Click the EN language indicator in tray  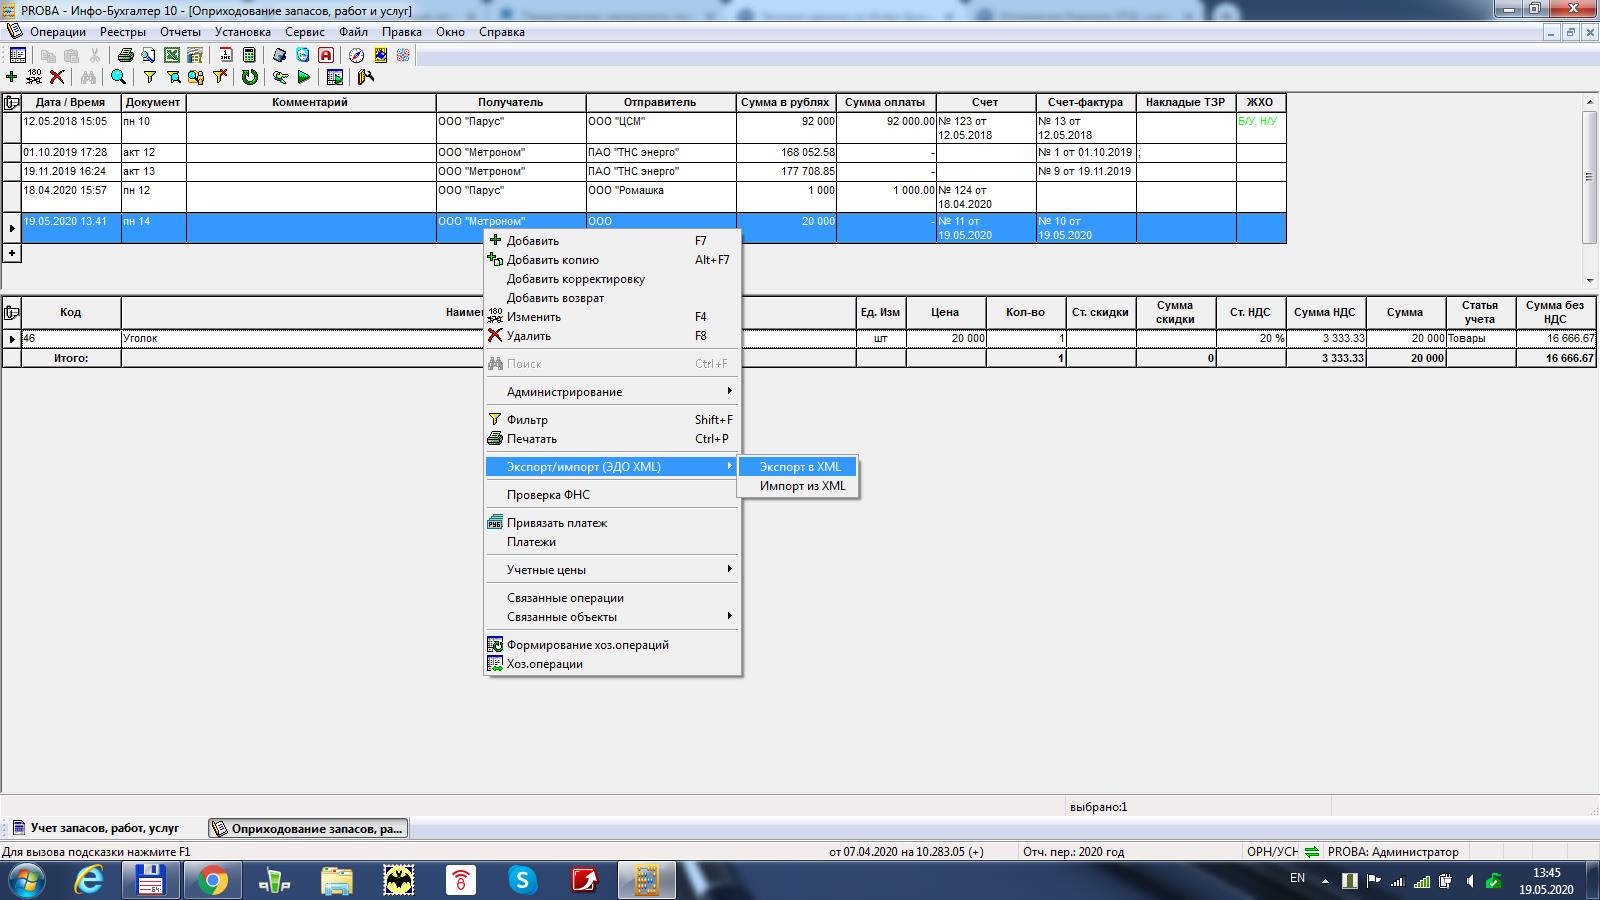pyautogui.click(x=1297, y=878)
